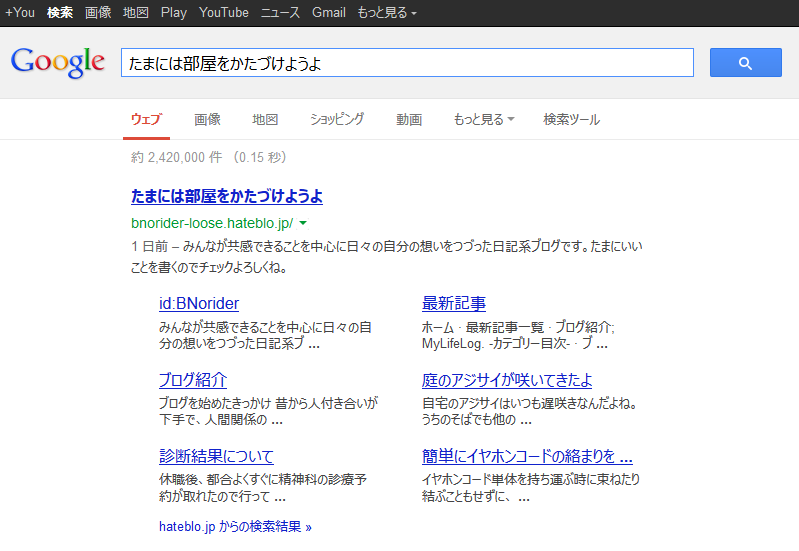Open 画像 in the black top bar
The width and height of the screenshot is (799, 551).
click(98, 12)
